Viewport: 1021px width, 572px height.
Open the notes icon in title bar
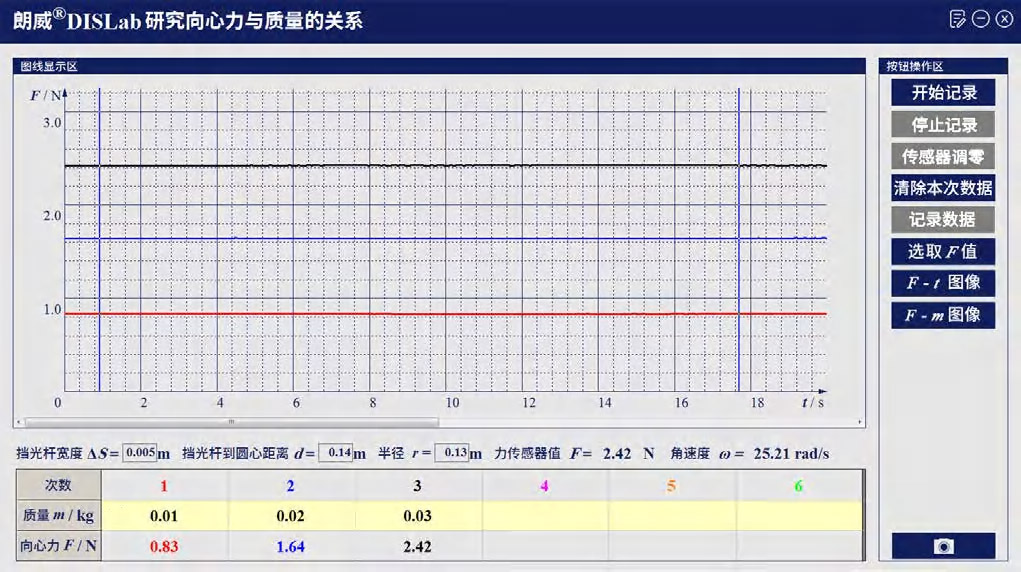click(957, 19)
